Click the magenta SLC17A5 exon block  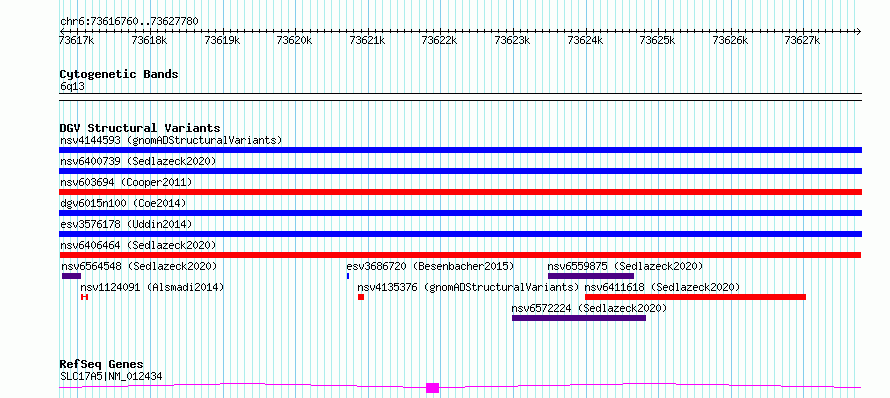coord(433,388)
